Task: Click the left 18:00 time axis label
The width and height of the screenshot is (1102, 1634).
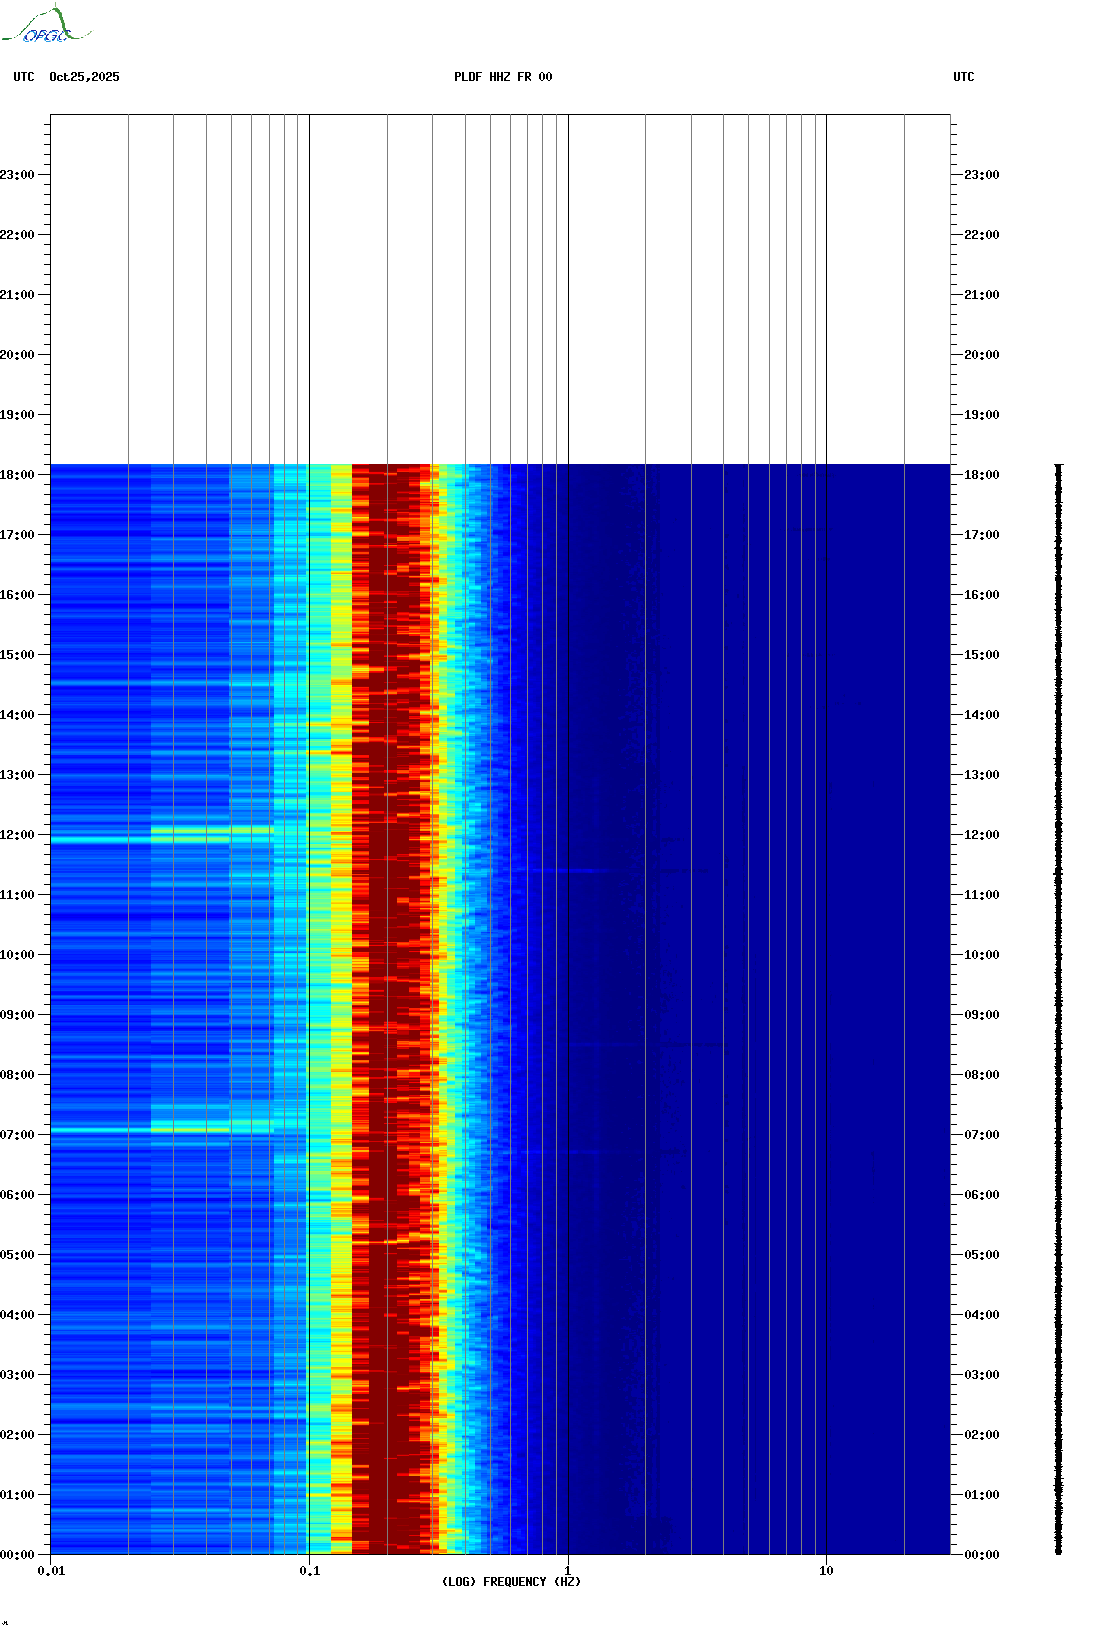Action: click(17, 475)
